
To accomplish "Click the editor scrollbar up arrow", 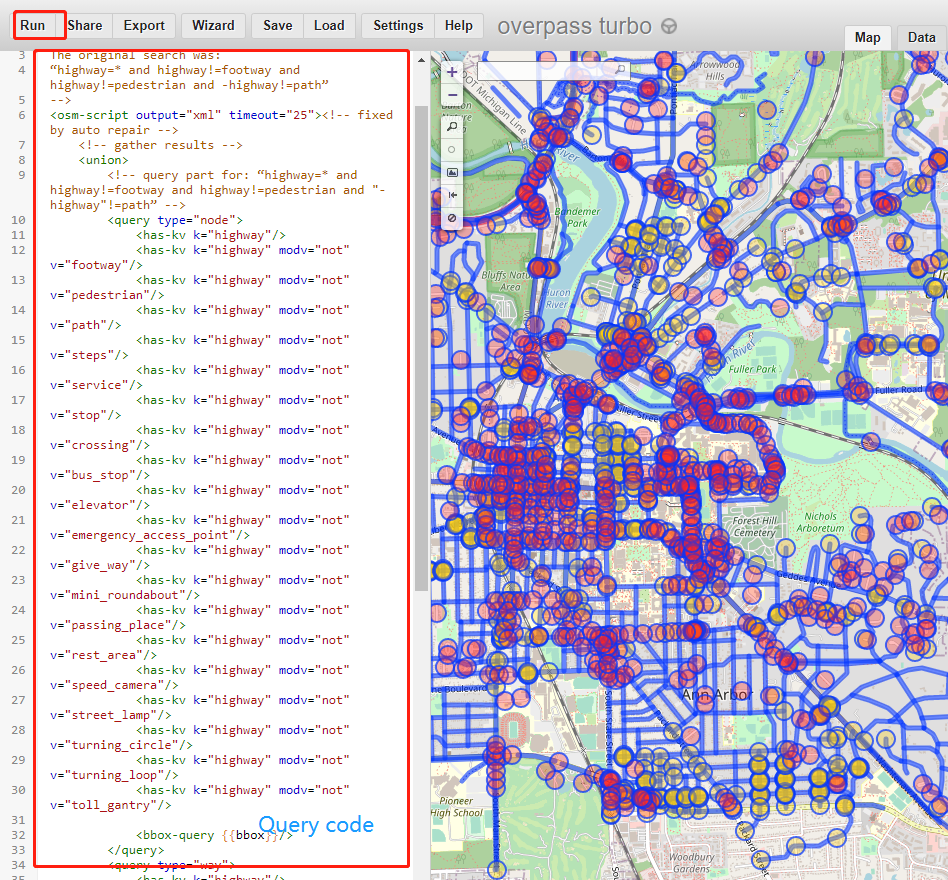I will click(x=421, y=60).
